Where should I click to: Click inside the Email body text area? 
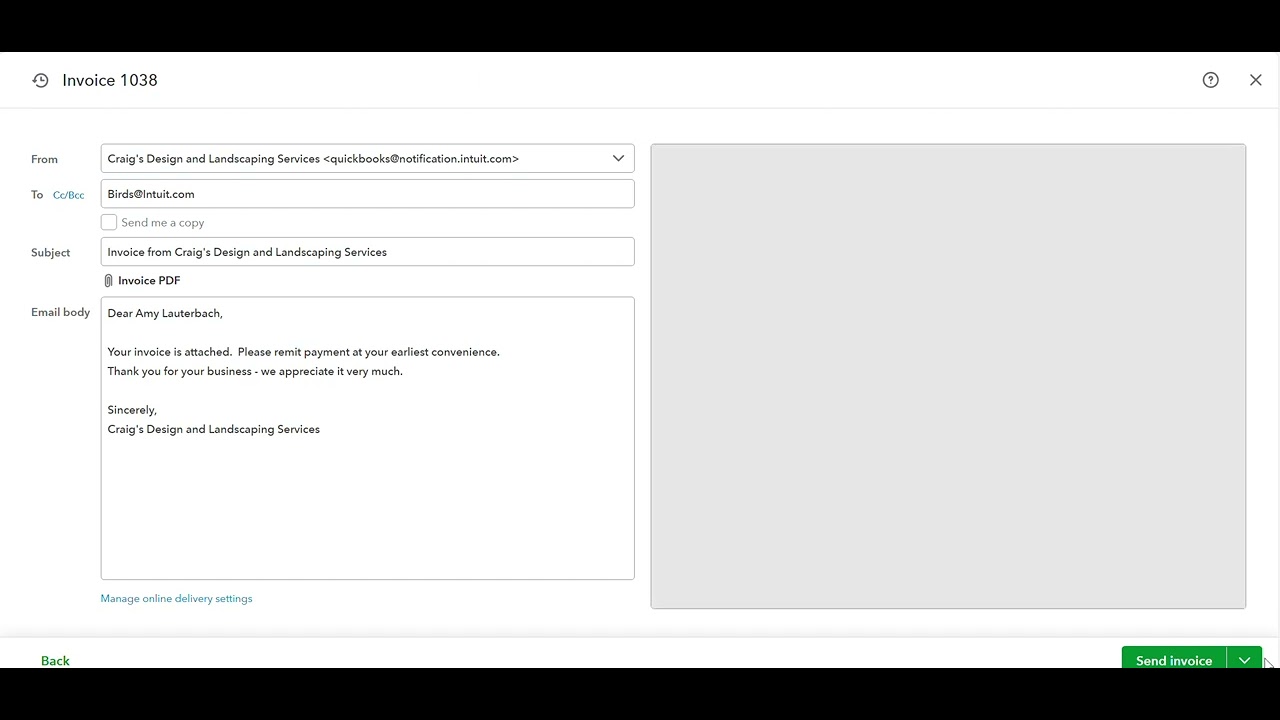(x=367, y=438)
